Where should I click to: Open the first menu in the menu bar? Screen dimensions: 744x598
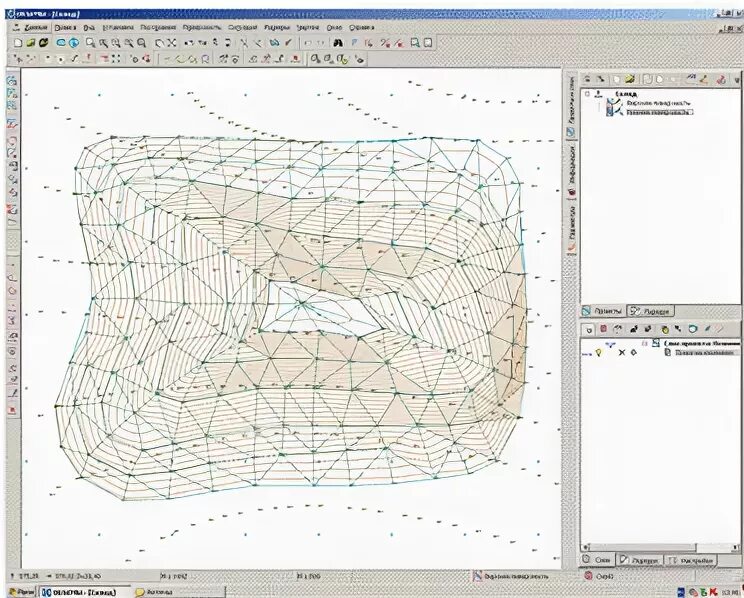36,28
